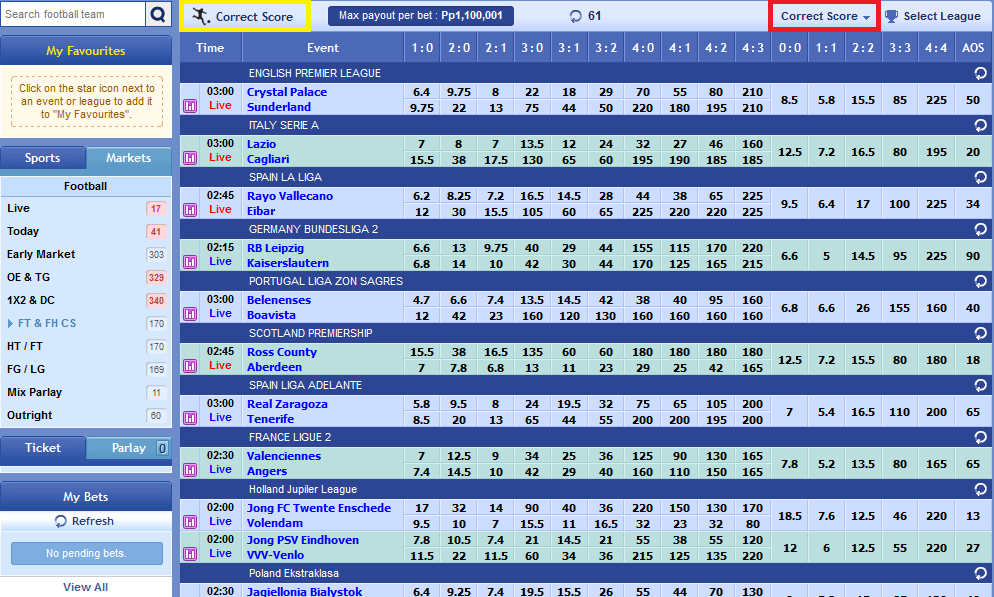Refresh the Holland Jupiler League section

coord(981,489)
